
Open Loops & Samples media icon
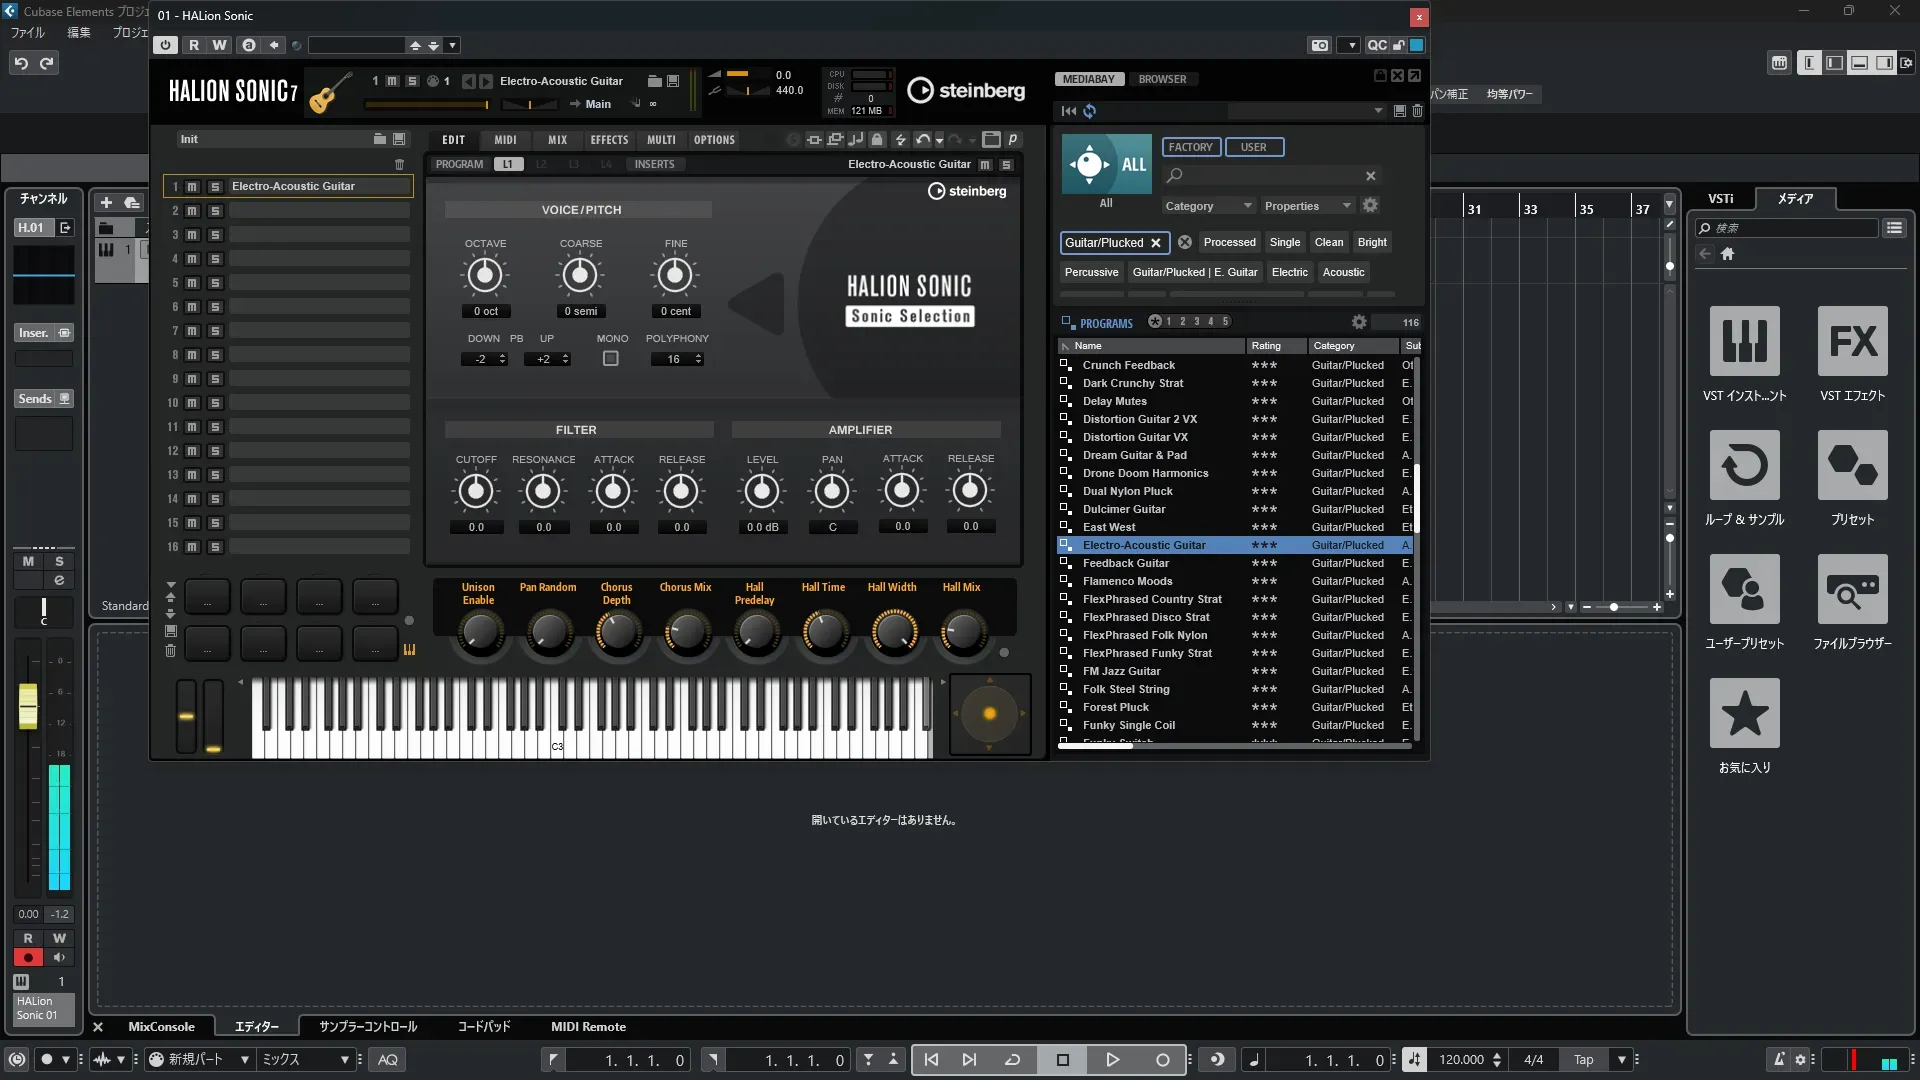tap(1744, 466)
